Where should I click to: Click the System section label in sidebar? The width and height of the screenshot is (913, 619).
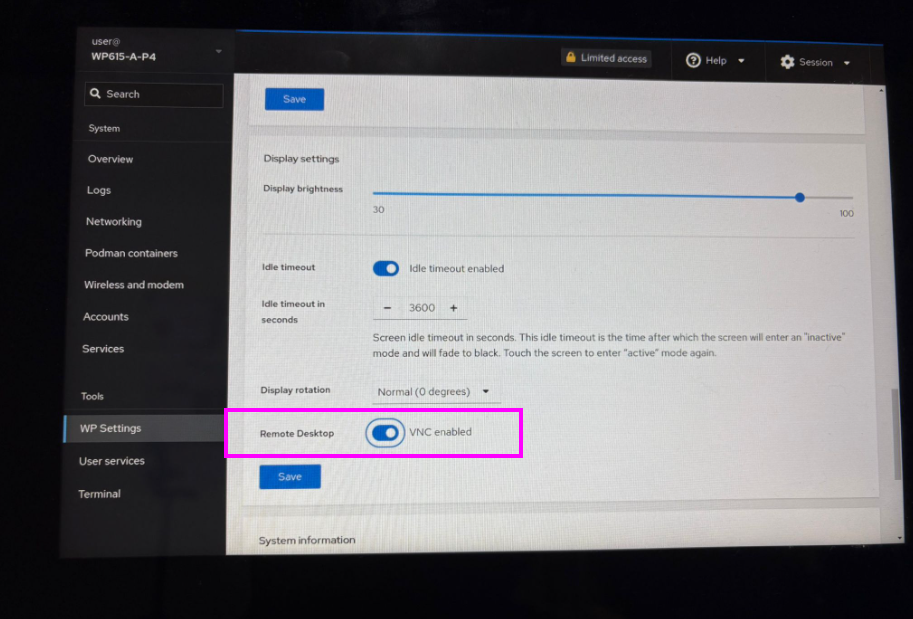point(104,128)
